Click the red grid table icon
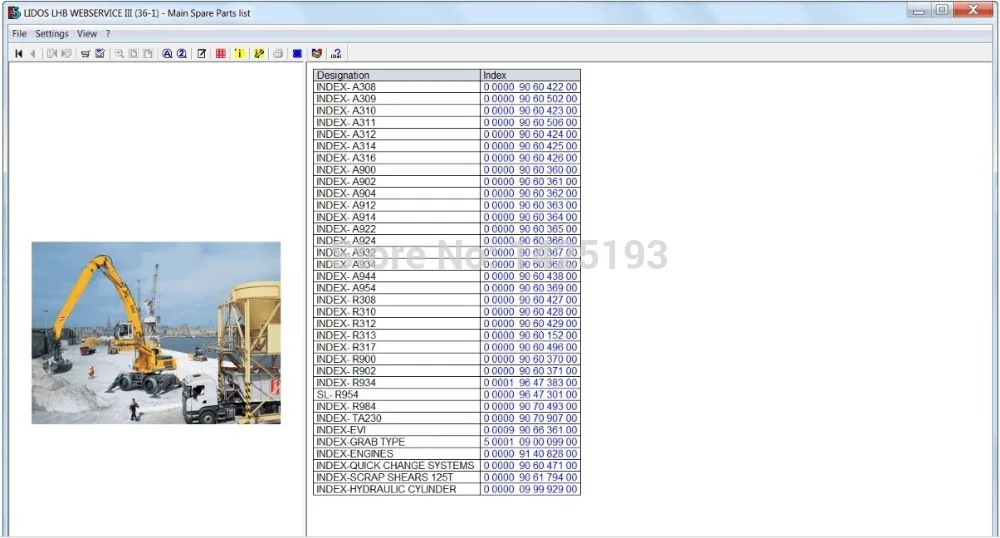Viewport: 1000px width, 538px height. (221, 54)
